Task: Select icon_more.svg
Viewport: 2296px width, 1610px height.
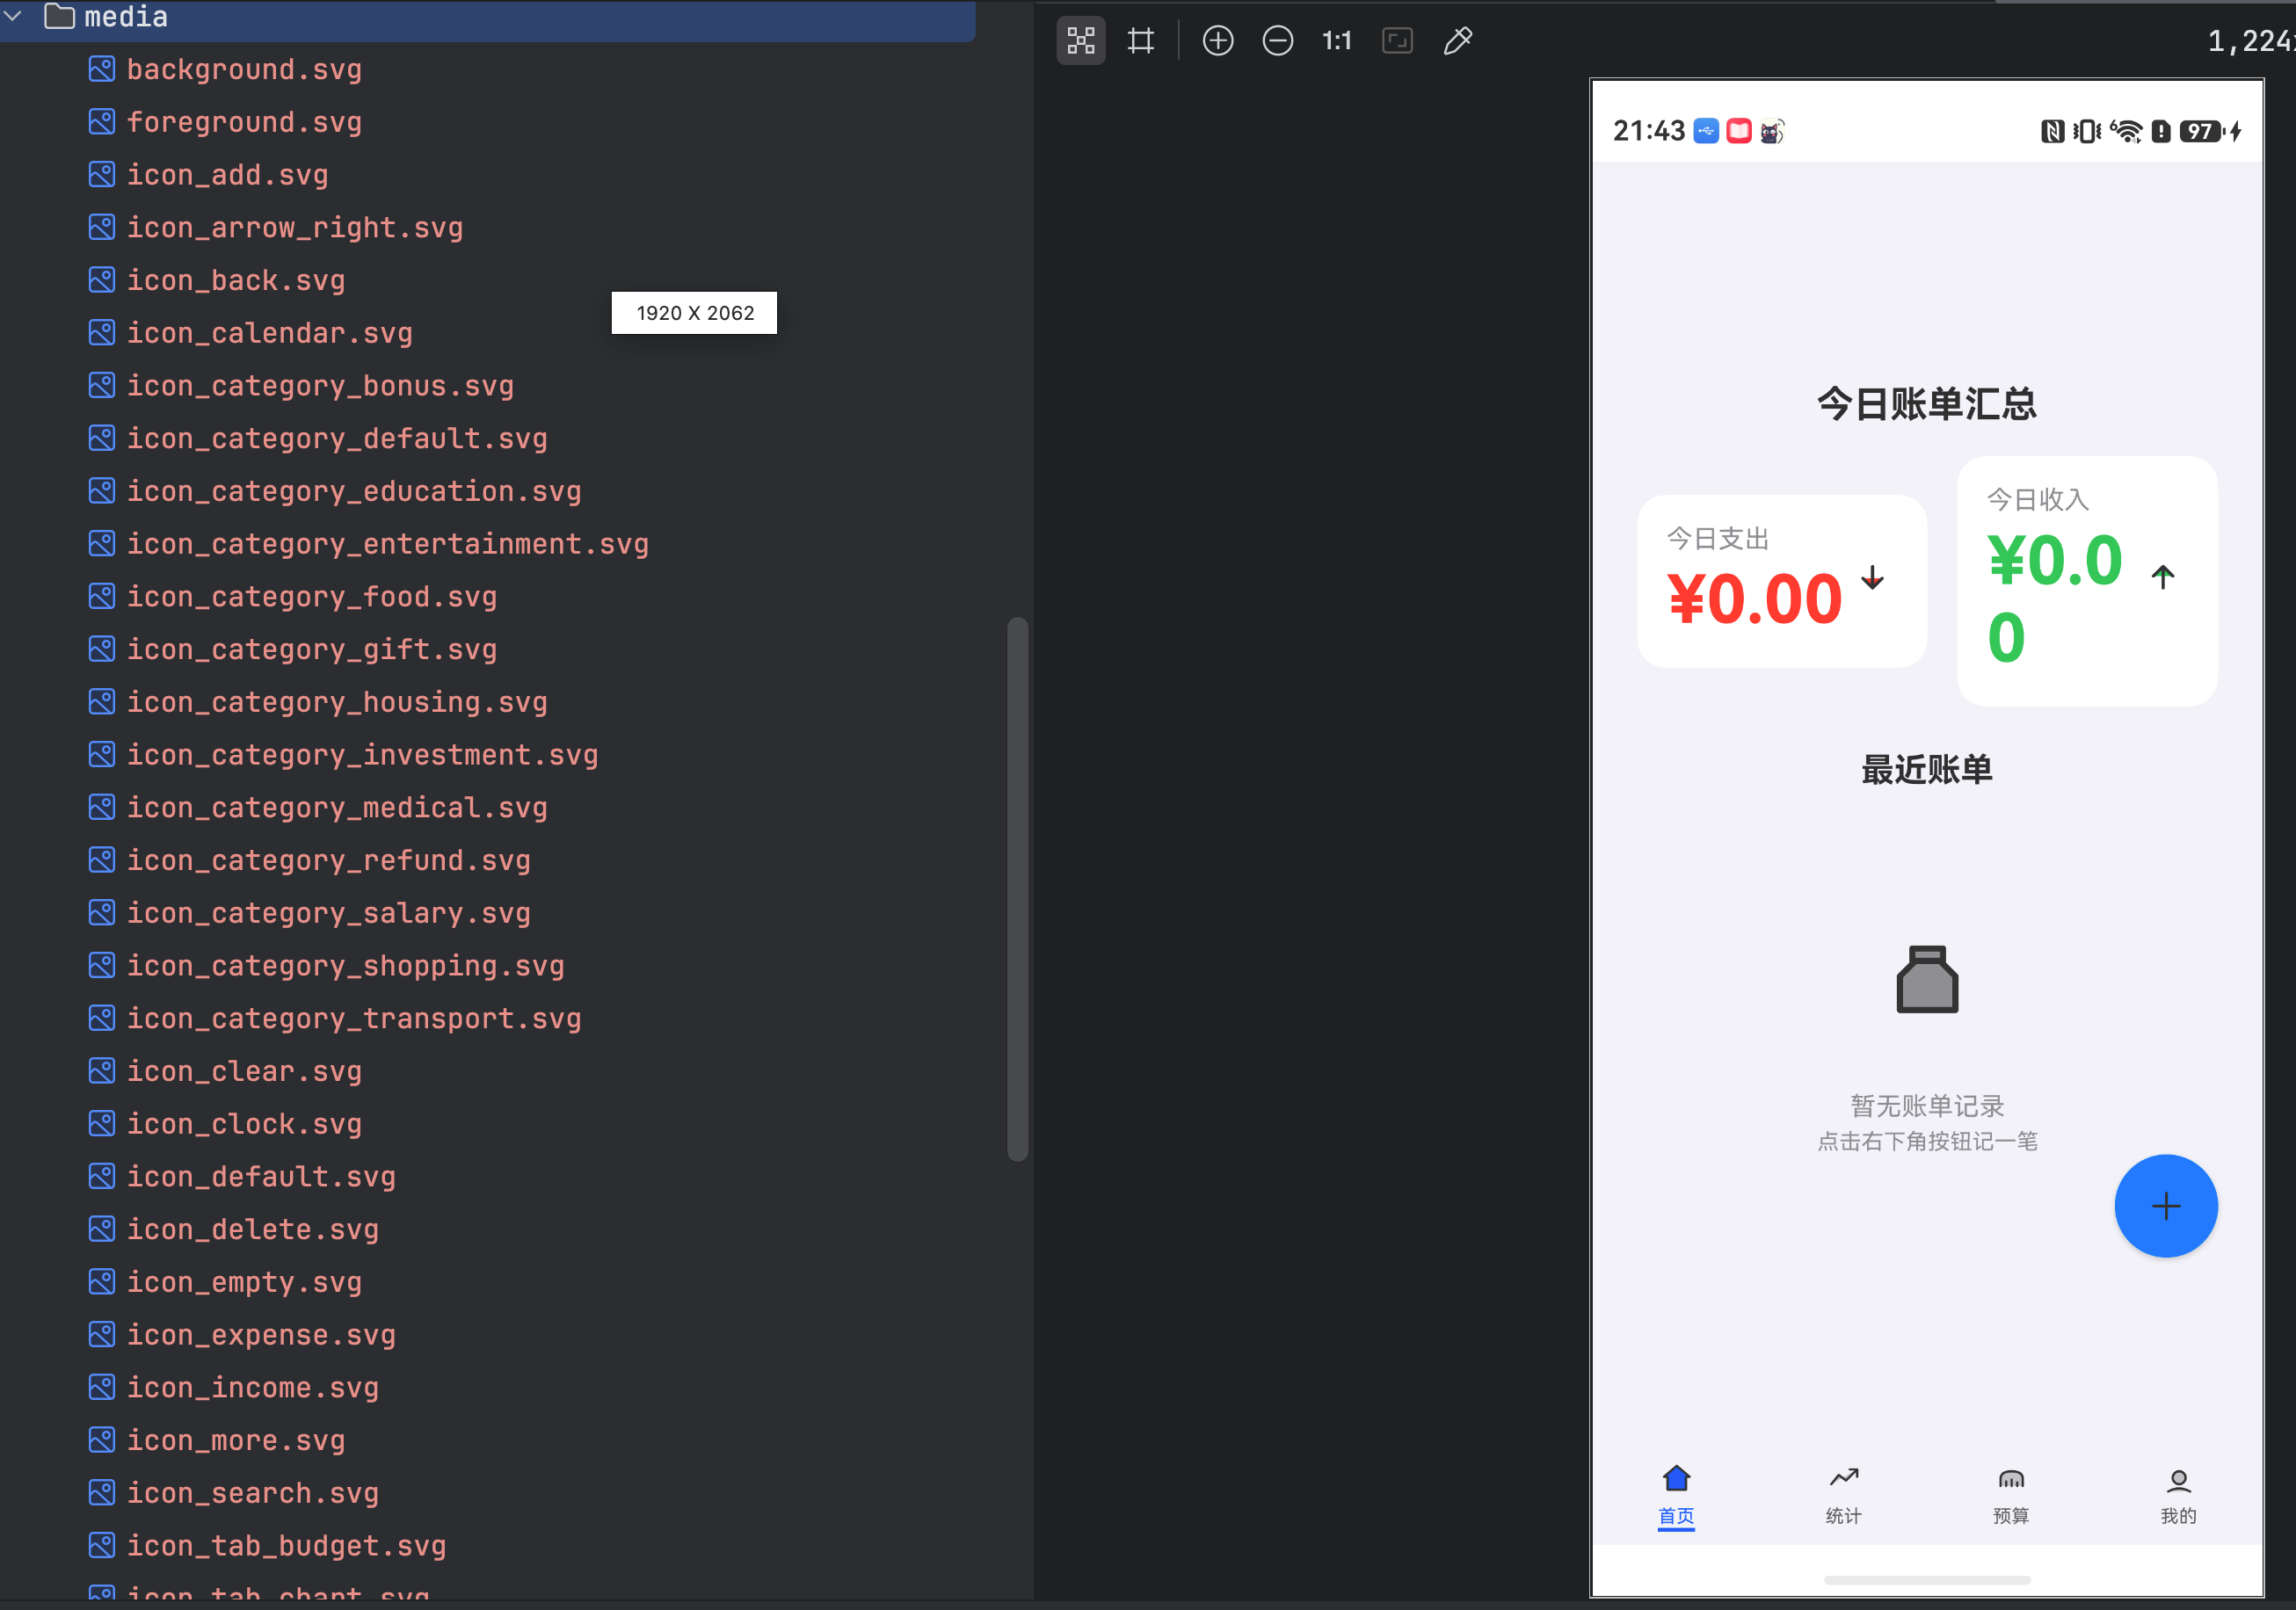Action: pos(235,1440)
